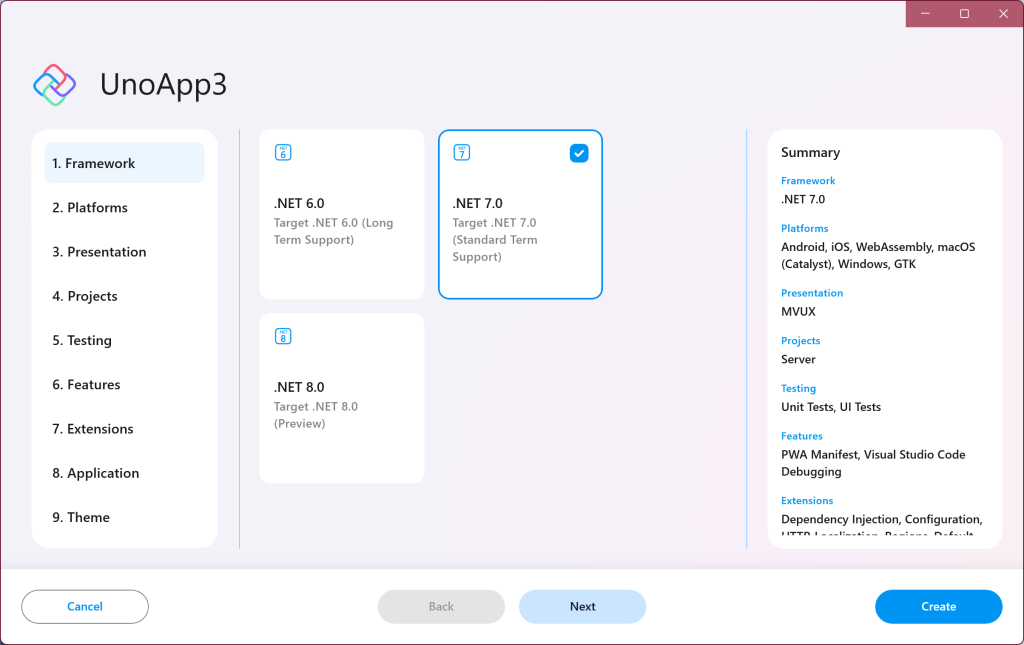Click the .NET 7 badge icon

coord(461,152)
